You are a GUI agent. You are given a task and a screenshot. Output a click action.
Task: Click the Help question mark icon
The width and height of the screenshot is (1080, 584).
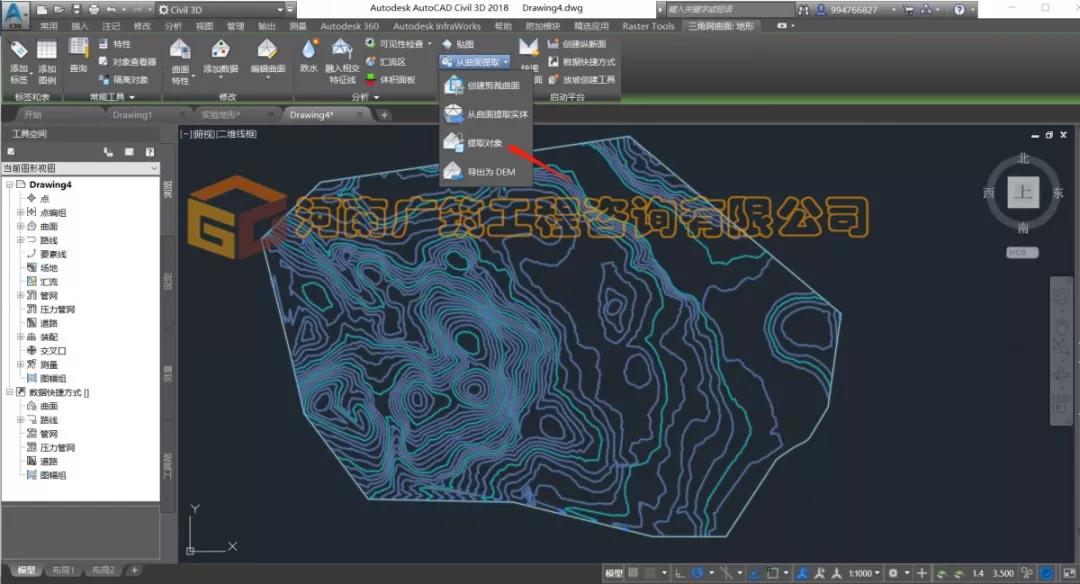tap(959, 10)
